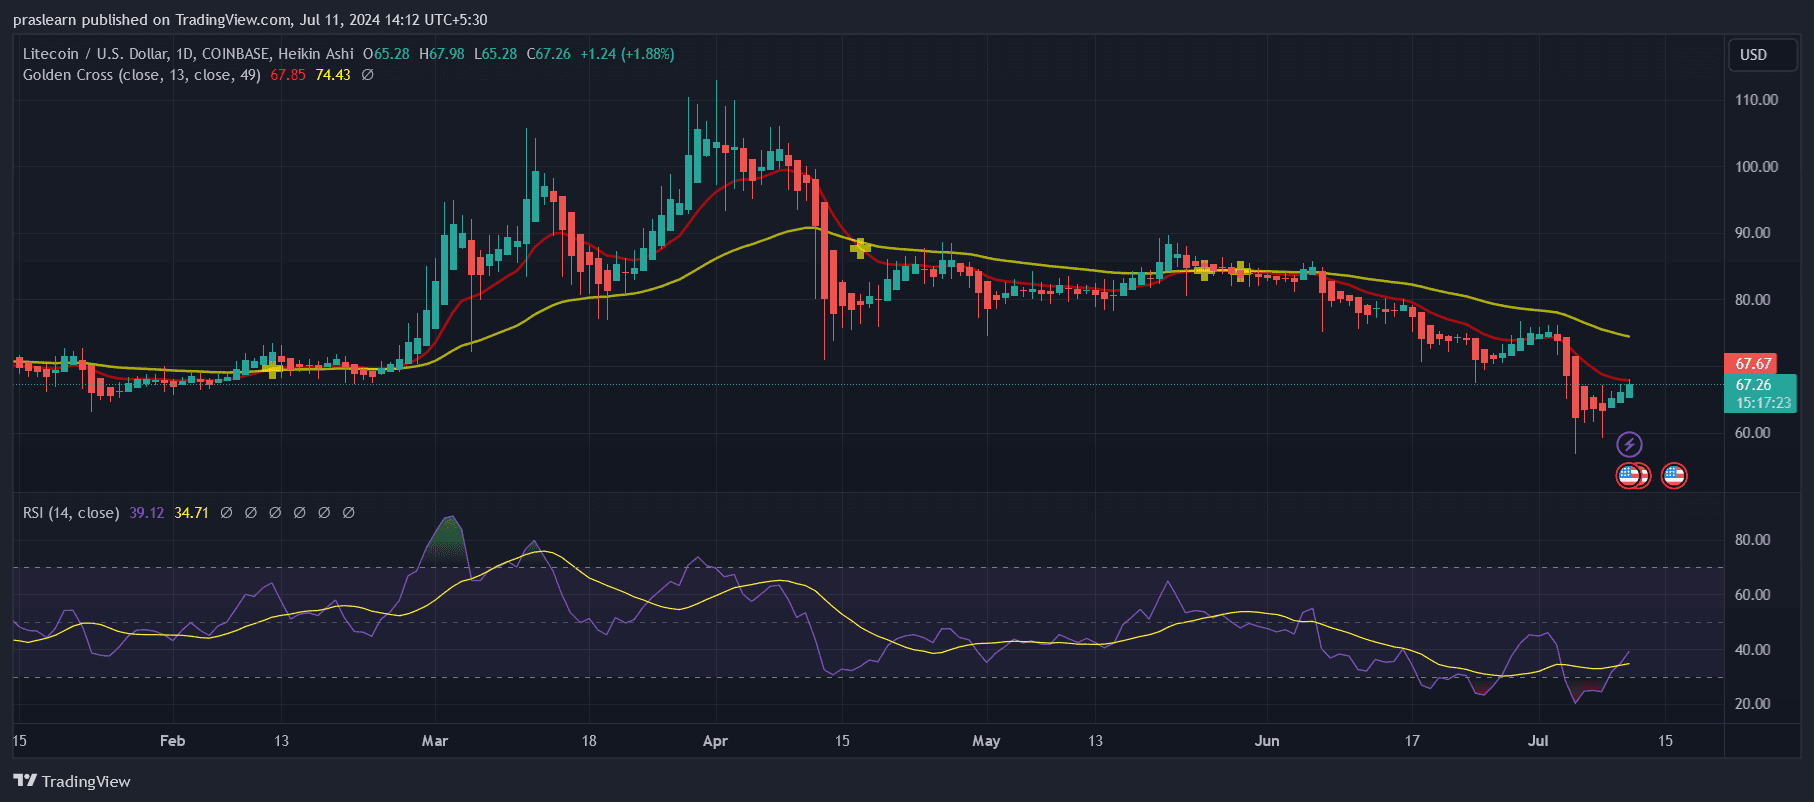Click the 110.00 price axis label
The height and width of the screenshot is (802, 1814).
1757,100
